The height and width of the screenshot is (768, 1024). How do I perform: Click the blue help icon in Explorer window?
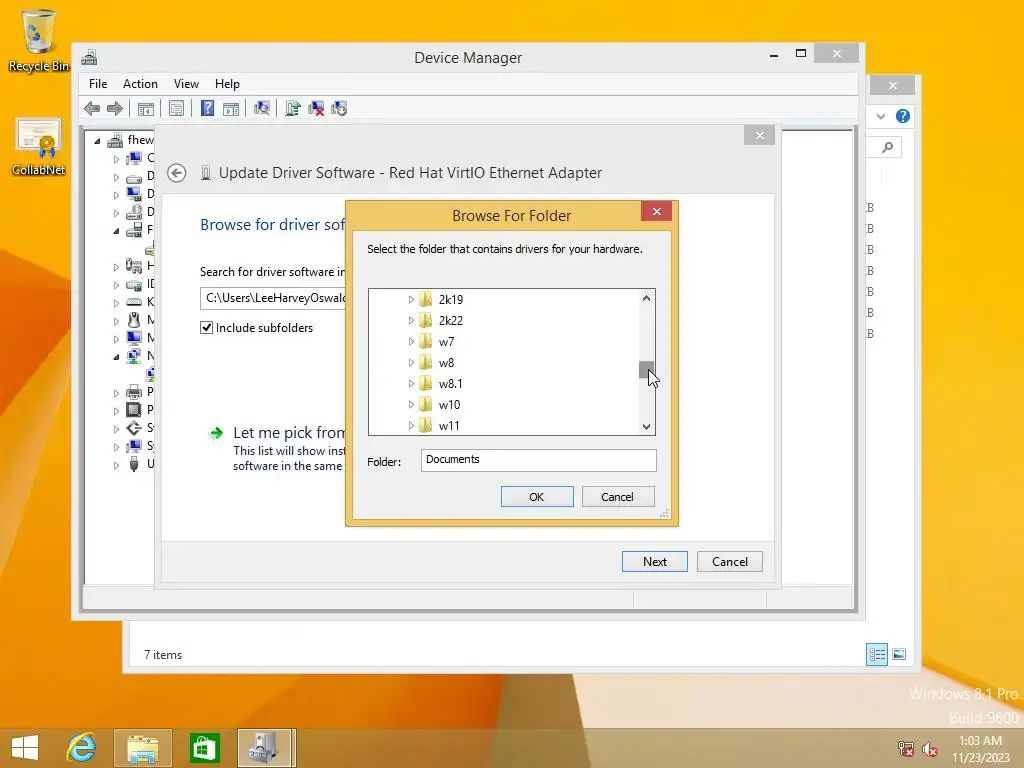point(903,116)
